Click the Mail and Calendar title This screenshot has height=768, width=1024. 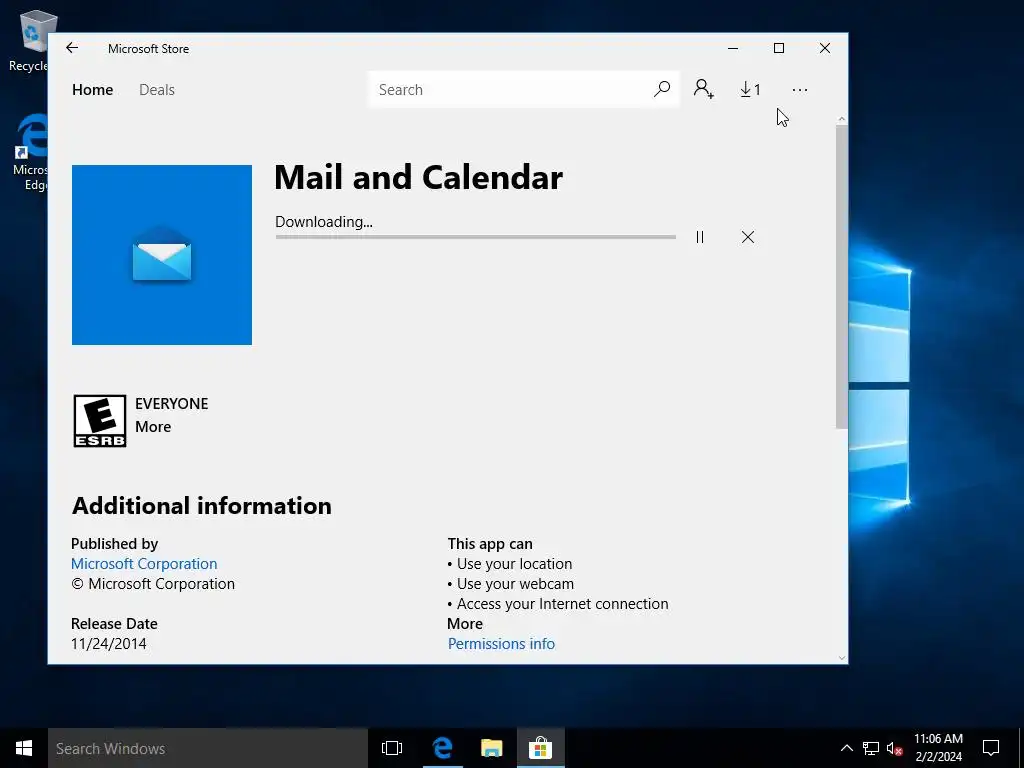click(418, 177)
